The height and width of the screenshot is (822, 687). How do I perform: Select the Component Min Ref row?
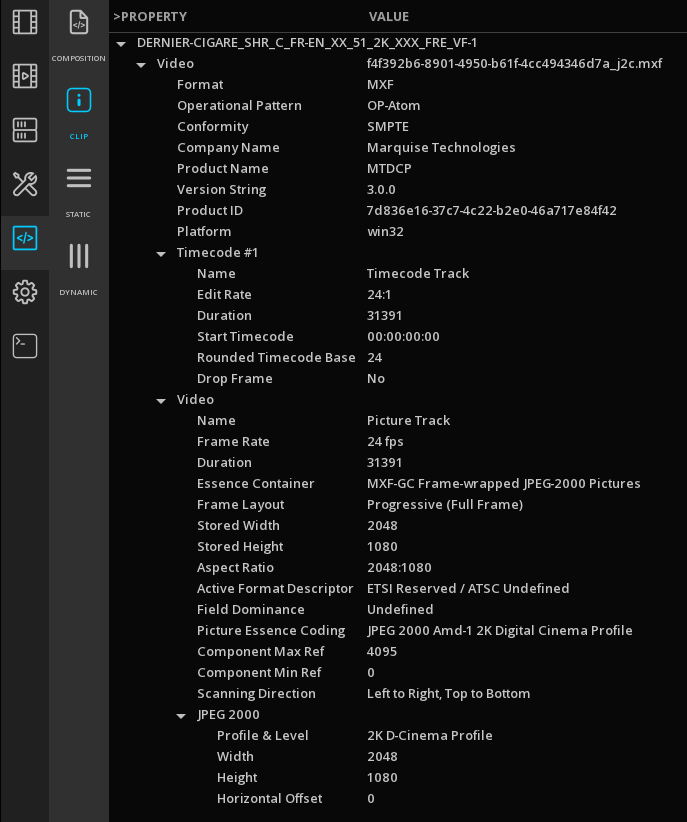click(x=398, y=673)
